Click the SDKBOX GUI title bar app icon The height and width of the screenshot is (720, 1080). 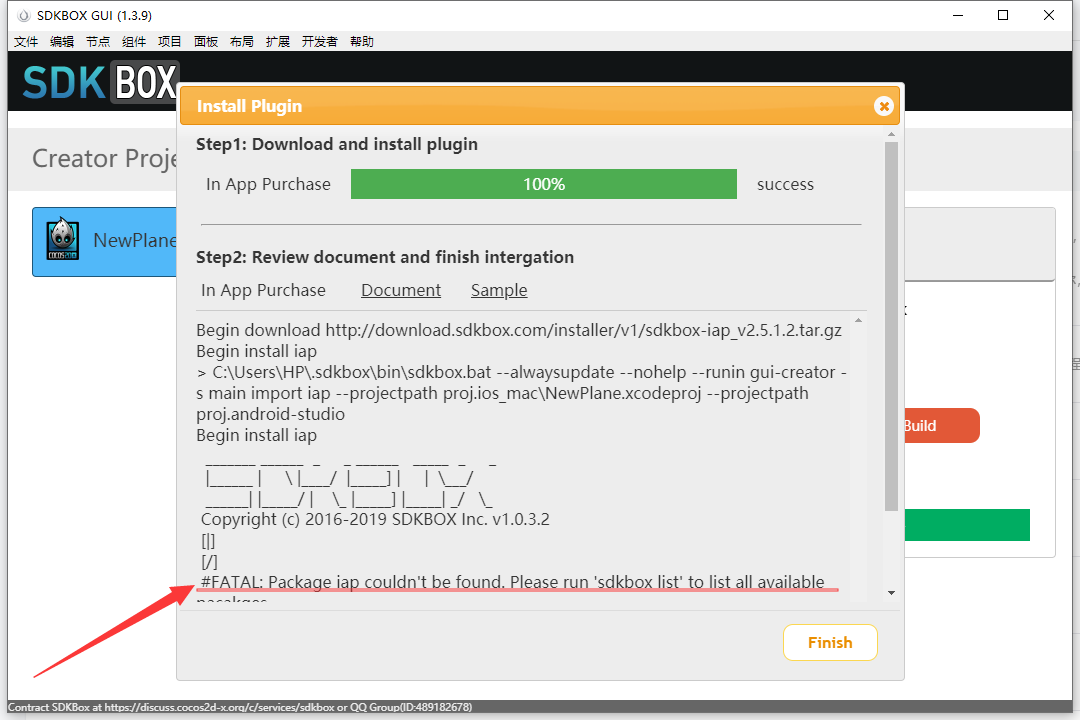(x=24, y=15)
